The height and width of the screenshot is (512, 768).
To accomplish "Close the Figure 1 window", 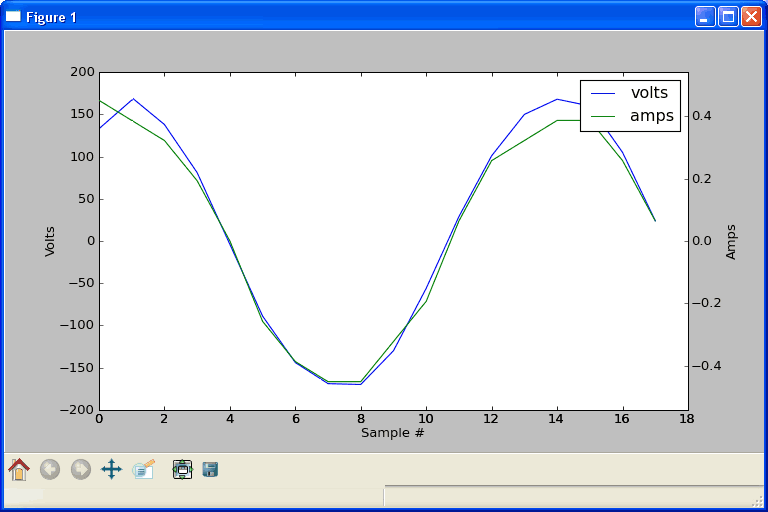I will [751, 17].
